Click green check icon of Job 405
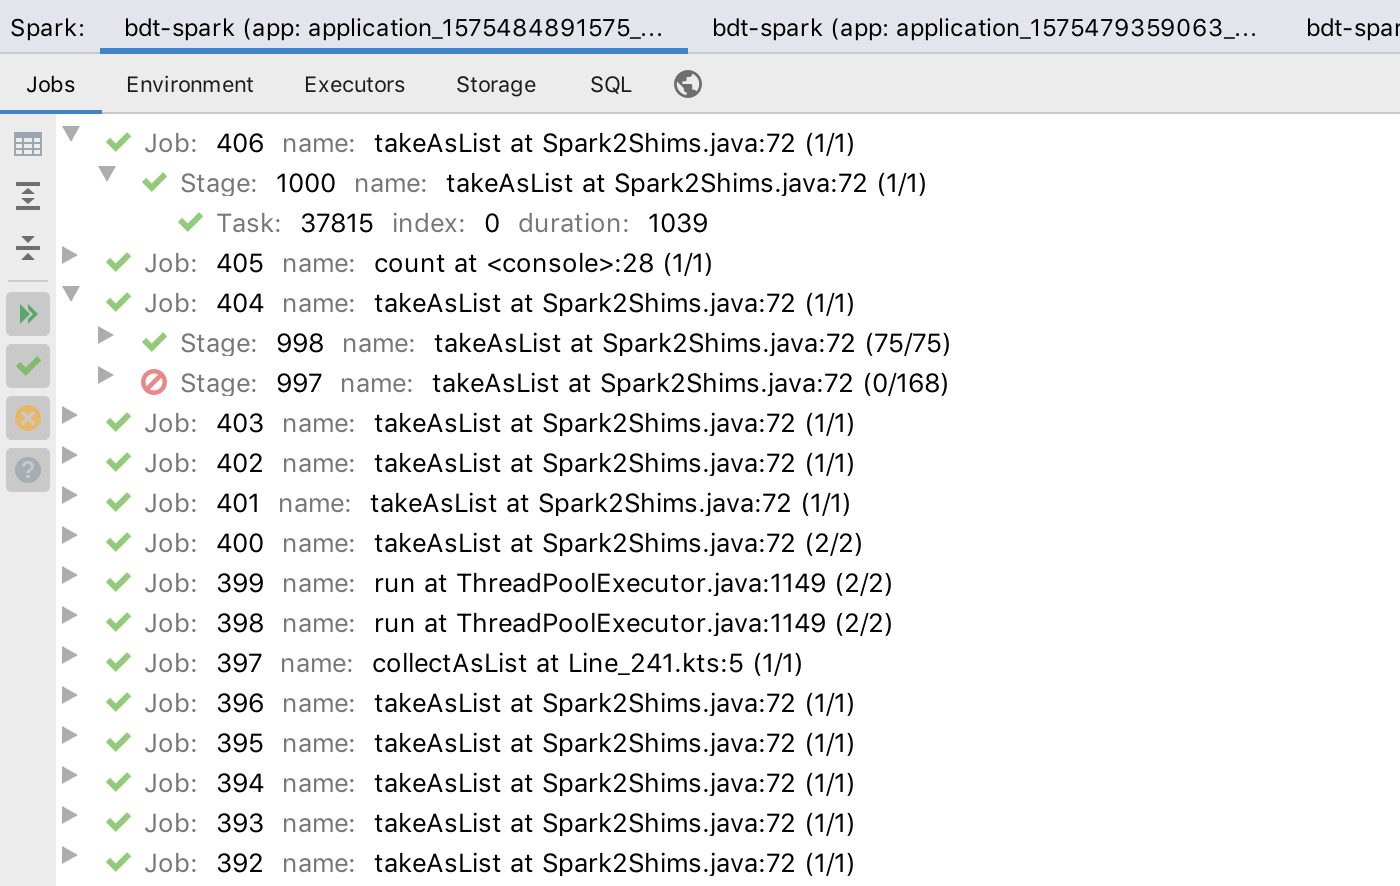1400x886 pixels. click(x=119, y=262)
